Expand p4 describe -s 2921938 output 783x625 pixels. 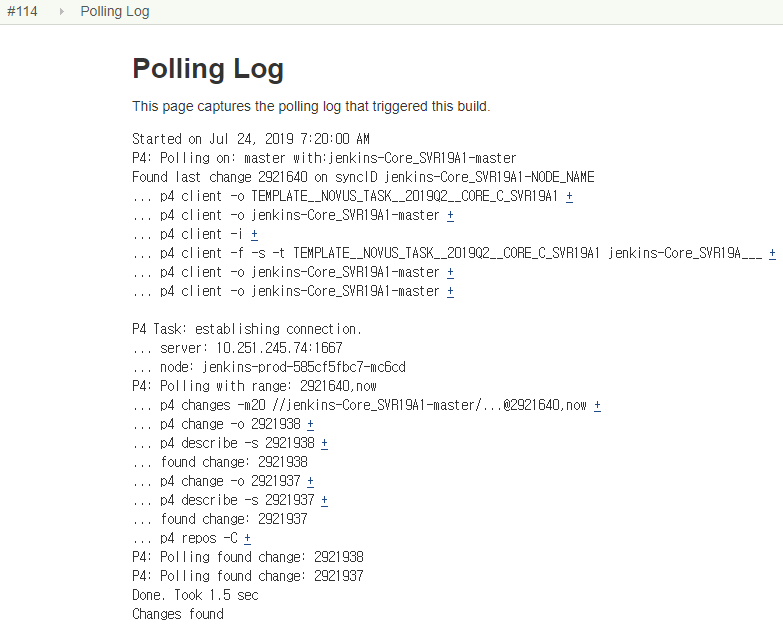(x=324, y=444)
